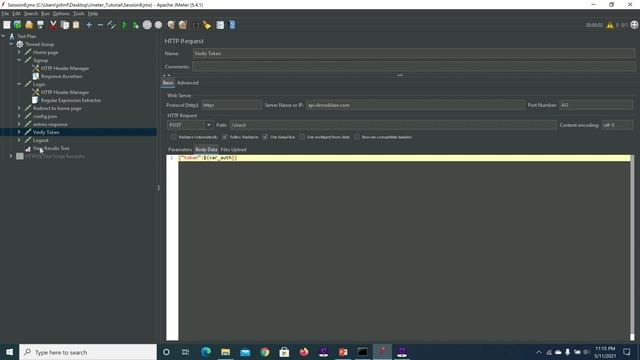This screenshot has width=640, height=360.
Task: Click the Toggle enable/disable toolbar icon
Action: (x=111, y=25)
